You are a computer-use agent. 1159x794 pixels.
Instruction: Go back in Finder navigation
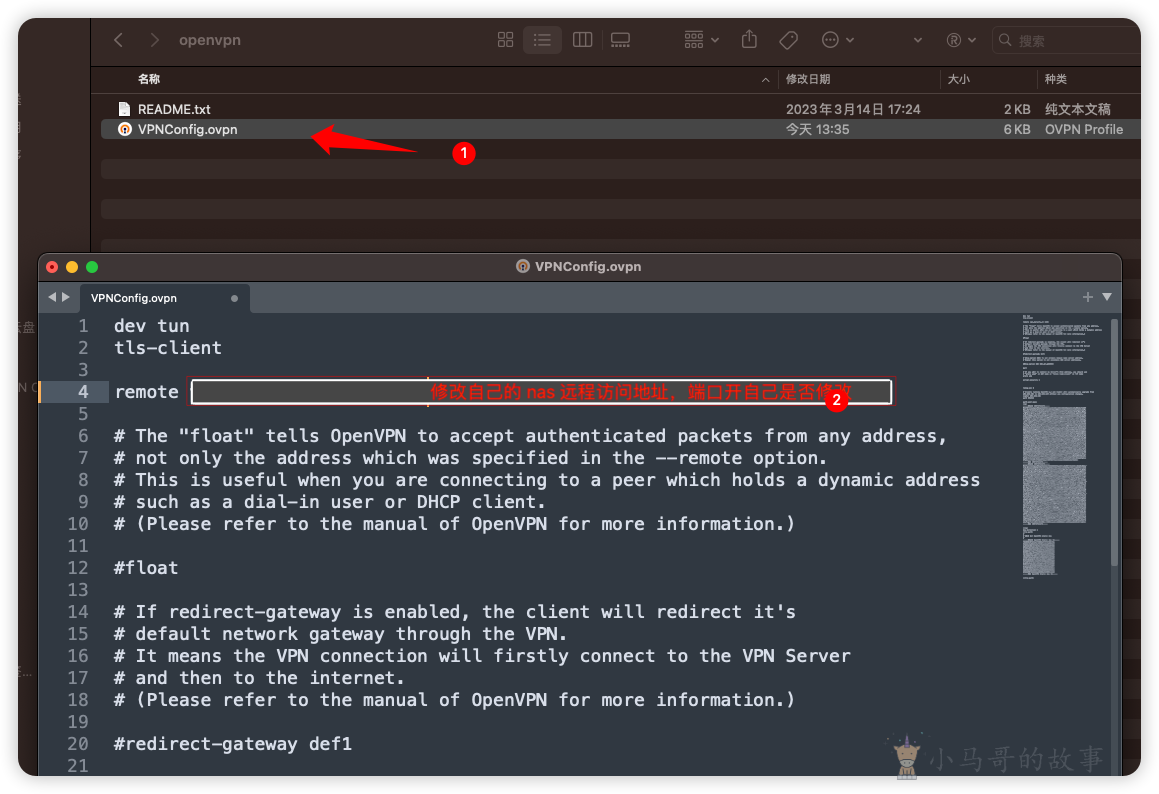pyautogui.click(x=118, y=40)
